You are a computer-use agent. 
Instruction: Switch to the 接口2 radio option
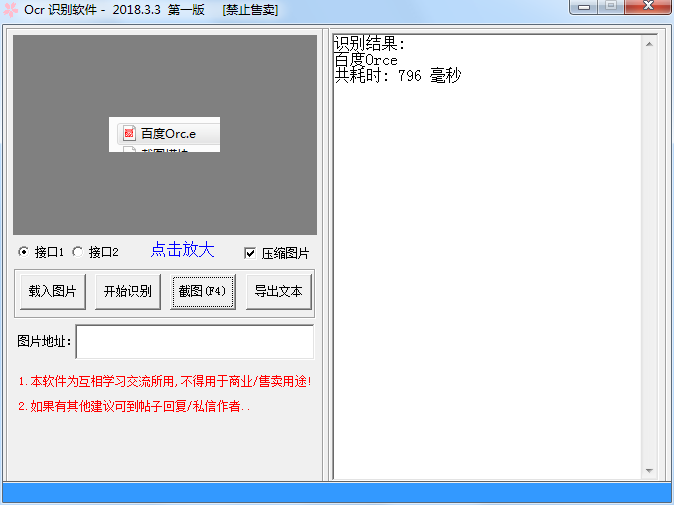(x=78, y=252)
